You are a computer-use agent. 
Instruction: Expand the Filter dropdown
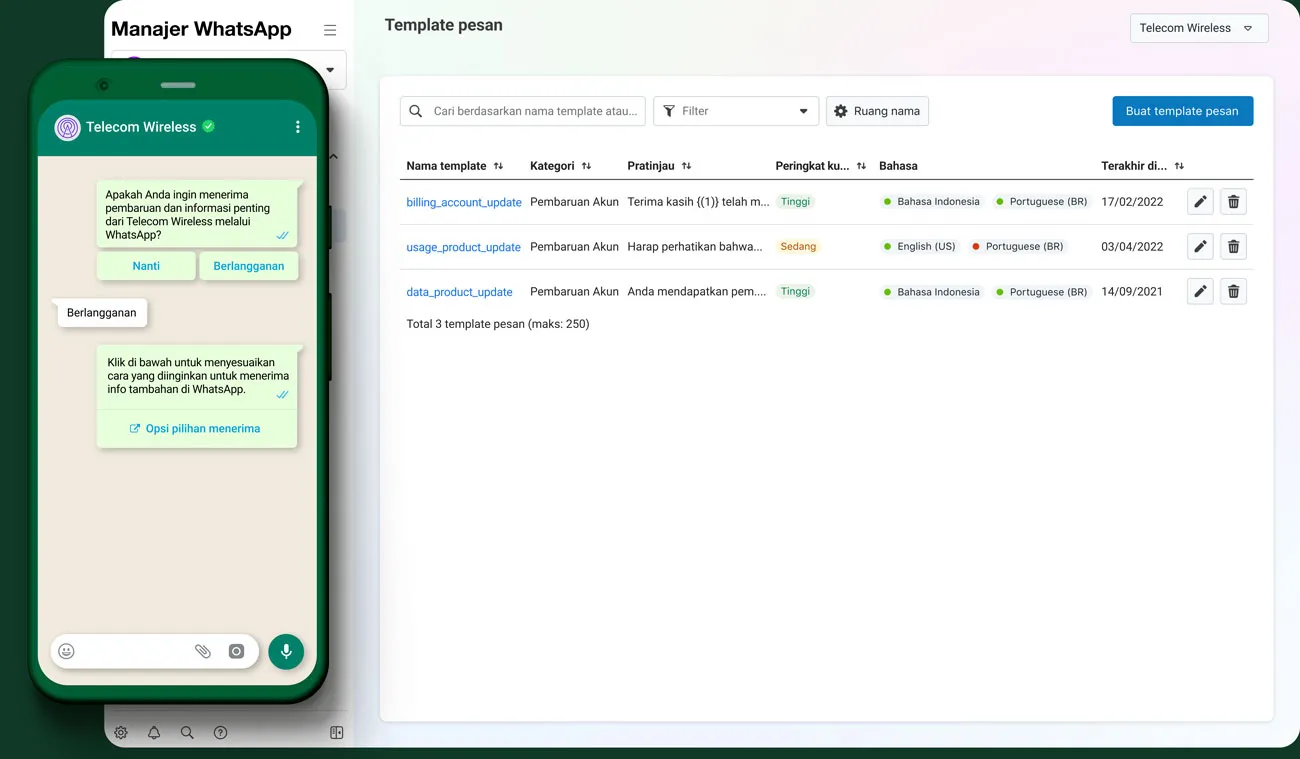736,111
